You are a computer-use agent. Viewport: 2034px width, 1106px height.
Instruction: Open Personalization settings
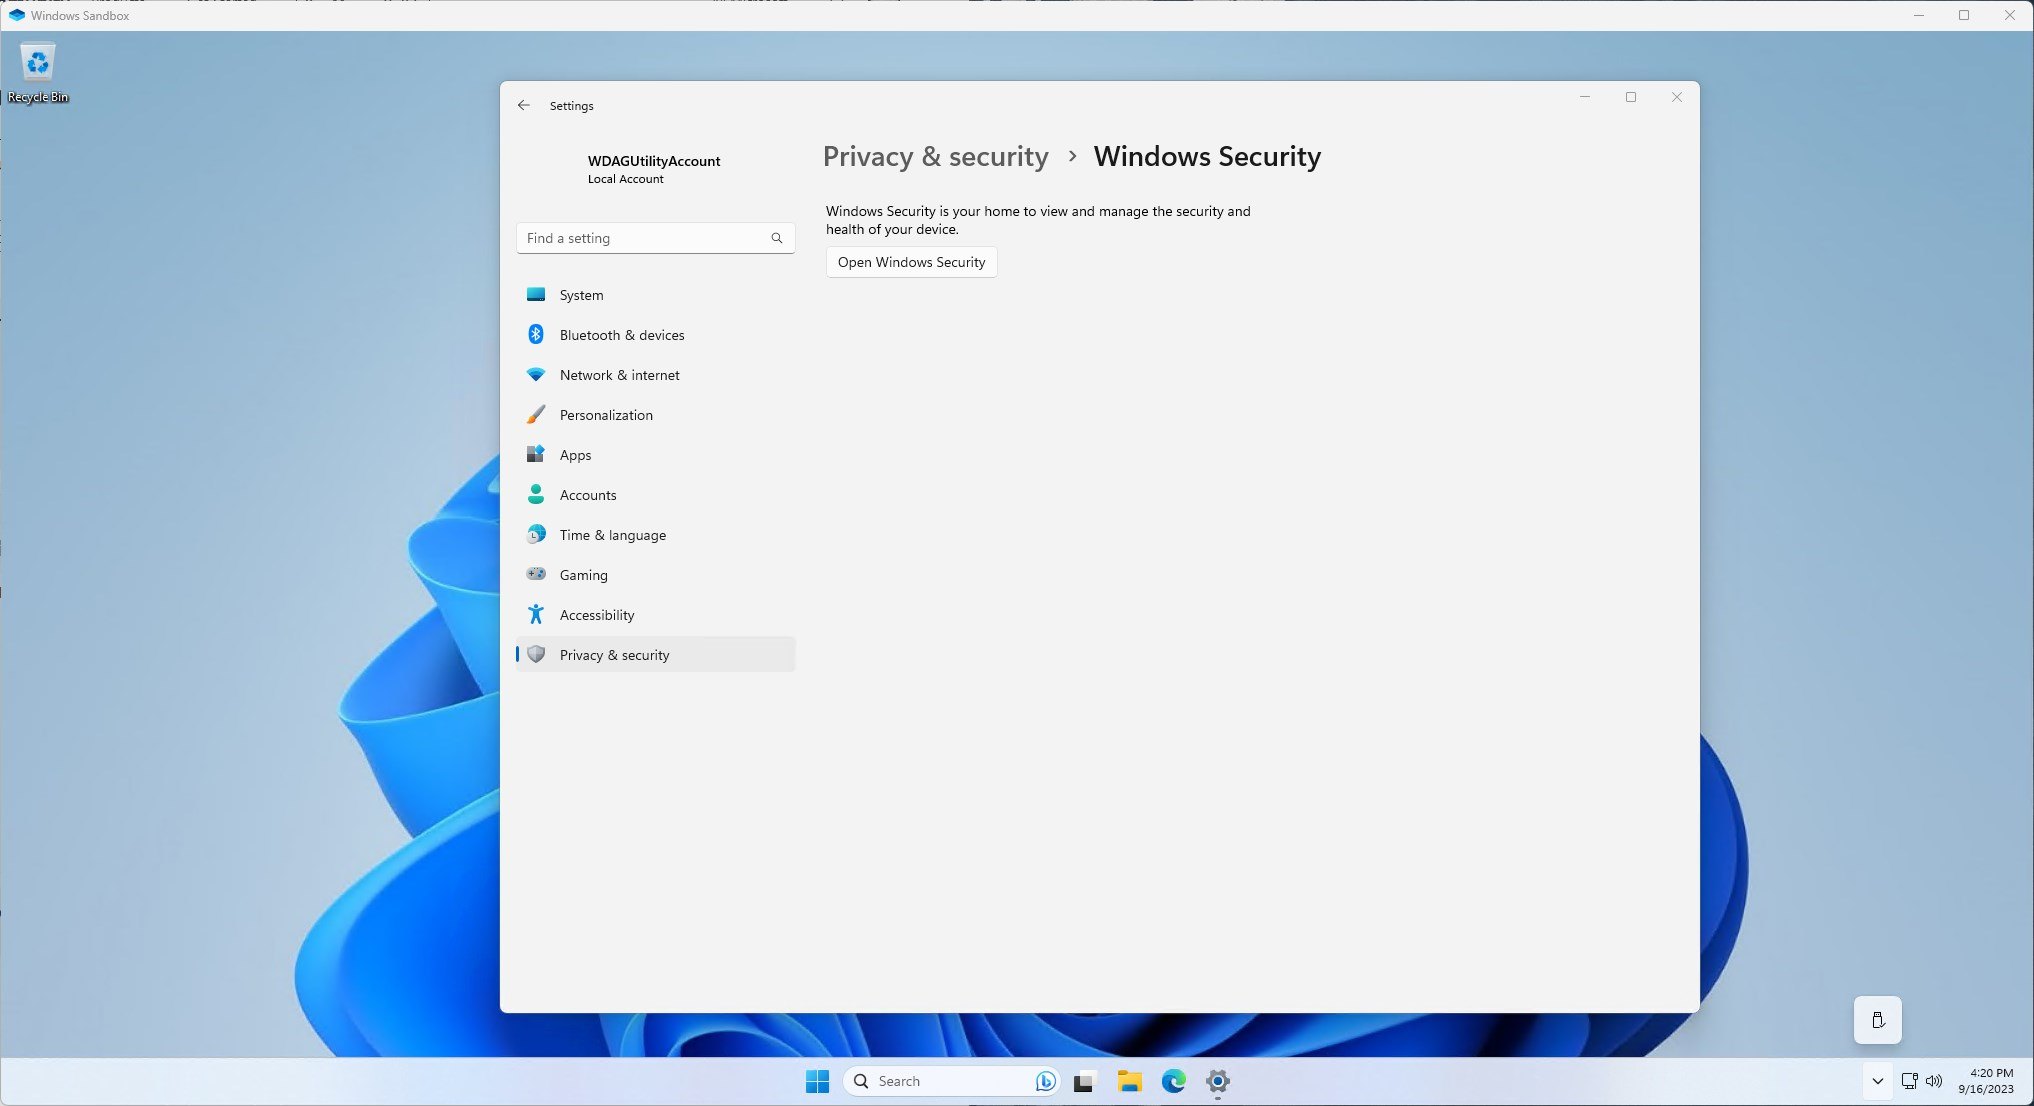point(656,415)
